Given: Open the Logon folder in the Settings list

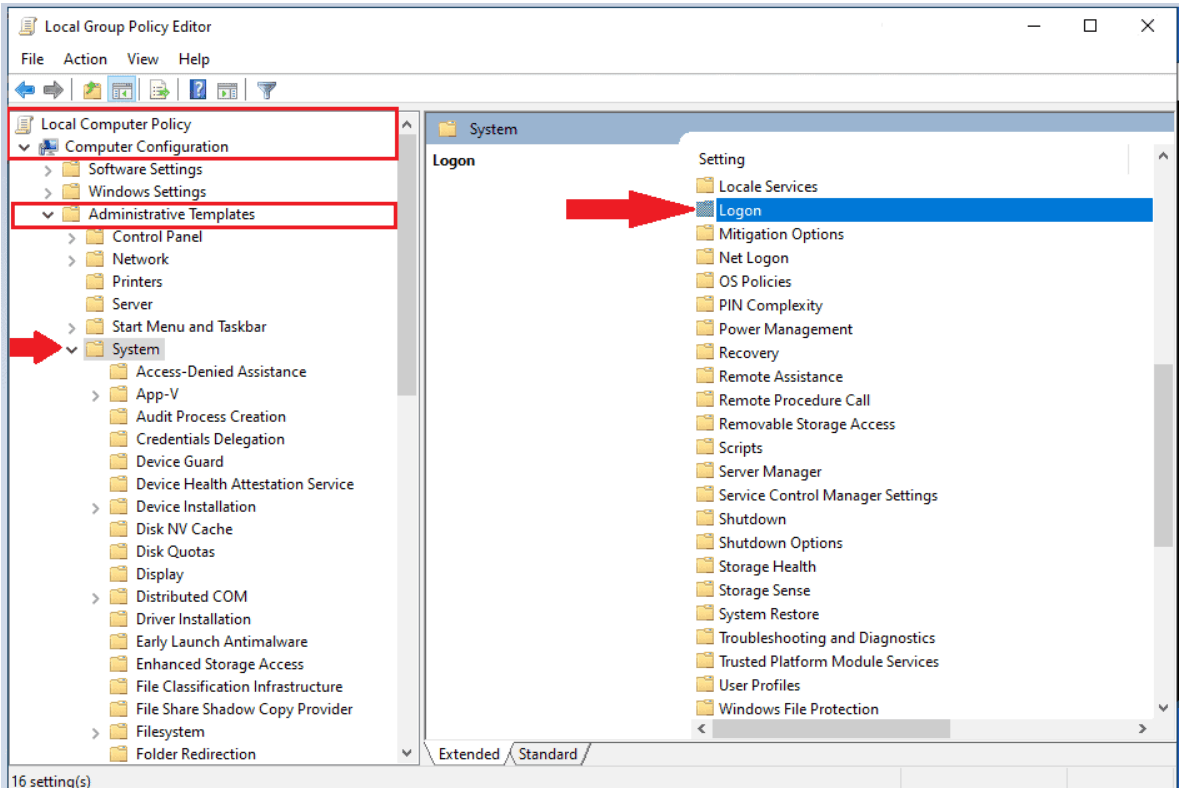Looking at the screenshot, I should click(x=740, y=210).
